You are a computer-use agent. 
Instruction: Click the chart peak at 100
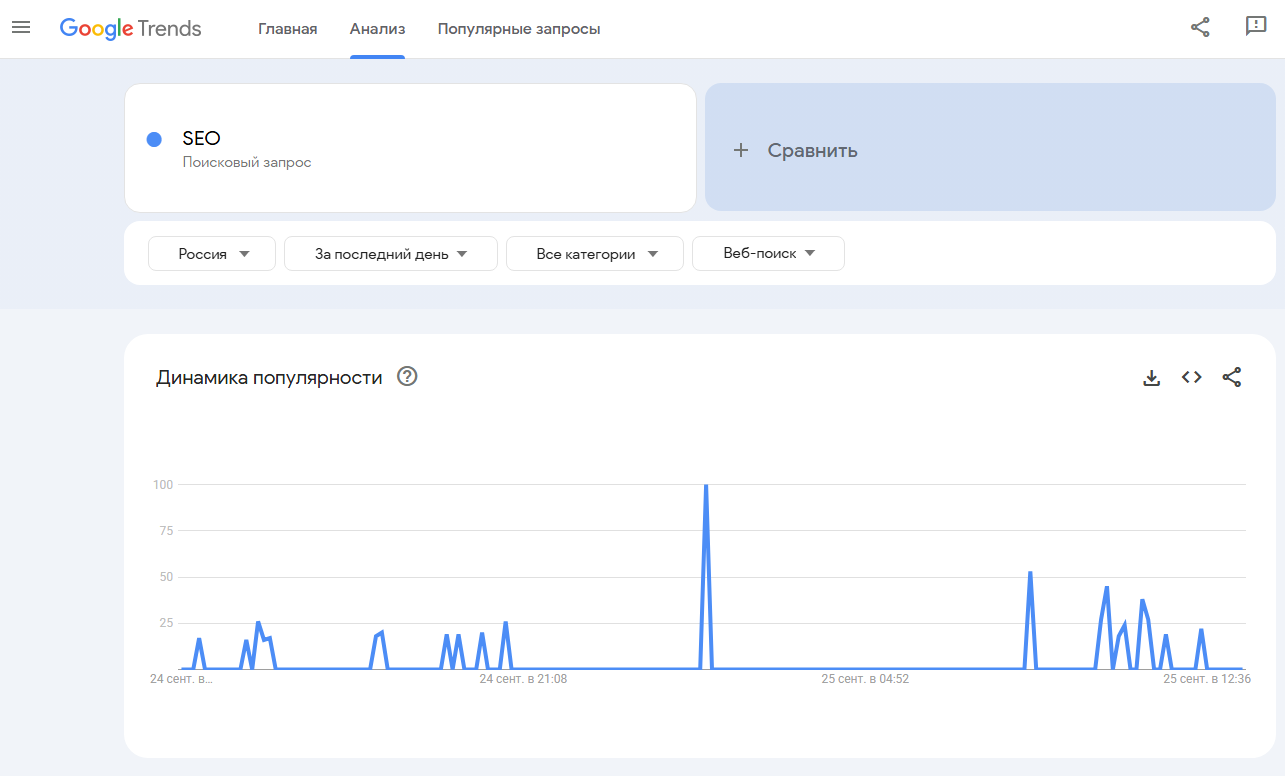click(x=706, y=487)
